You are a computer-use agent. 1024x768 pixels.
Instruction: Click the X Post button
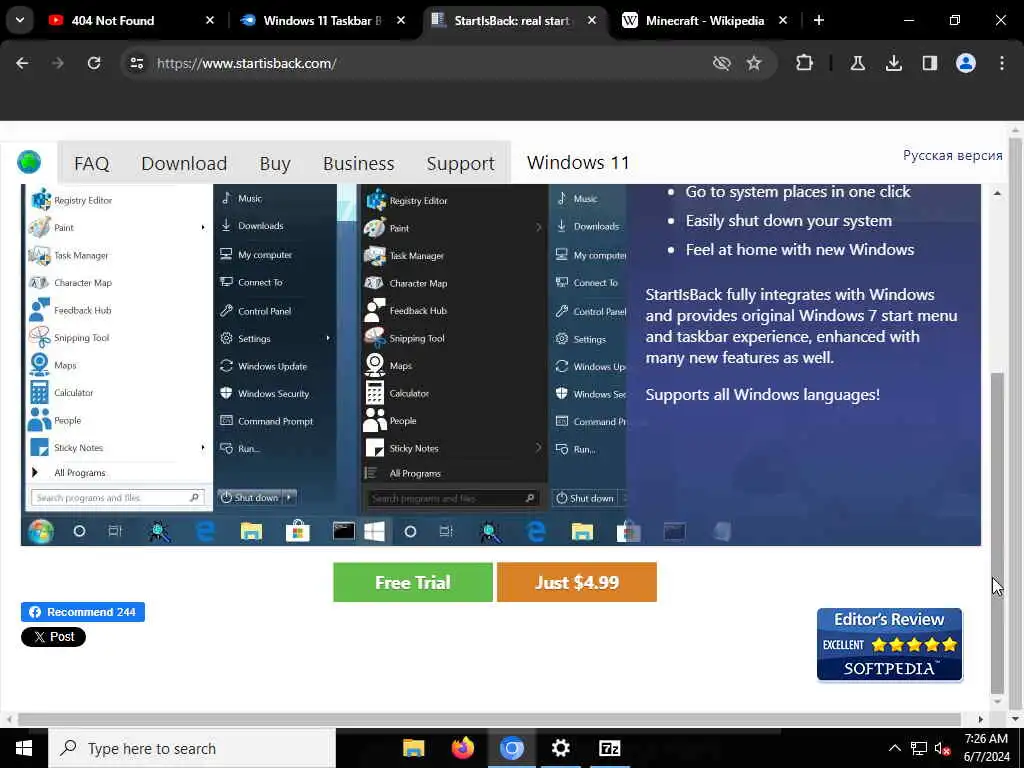tap(53, 637)
